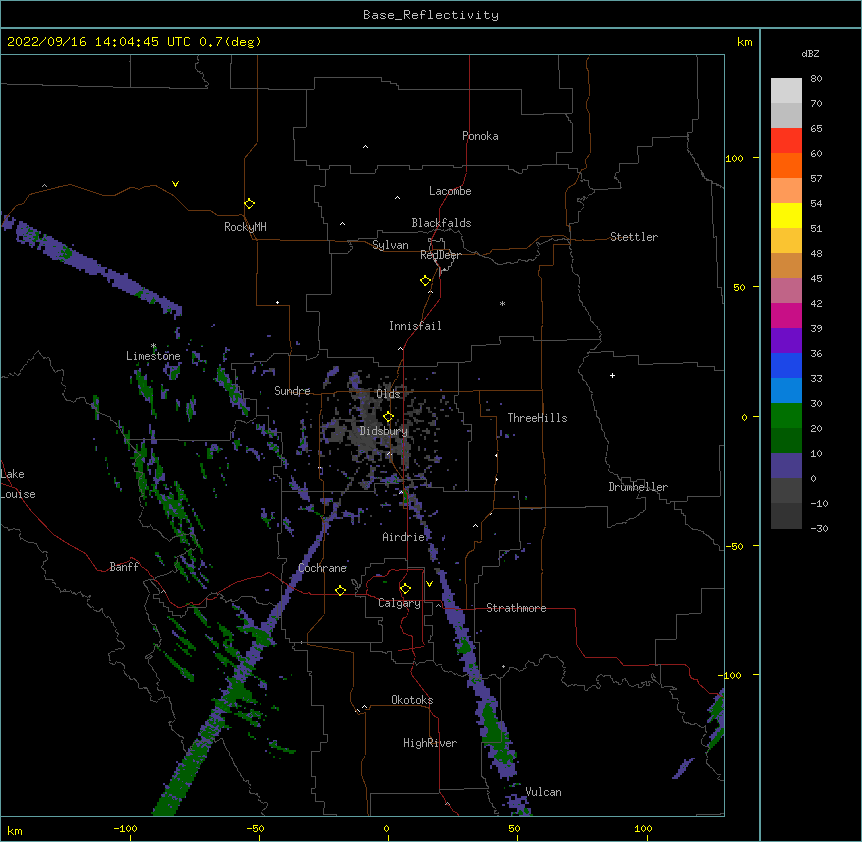Click the Innisfail city label
Image resolution: width=862 pixels, height=842 pixels.
(415, 326)
